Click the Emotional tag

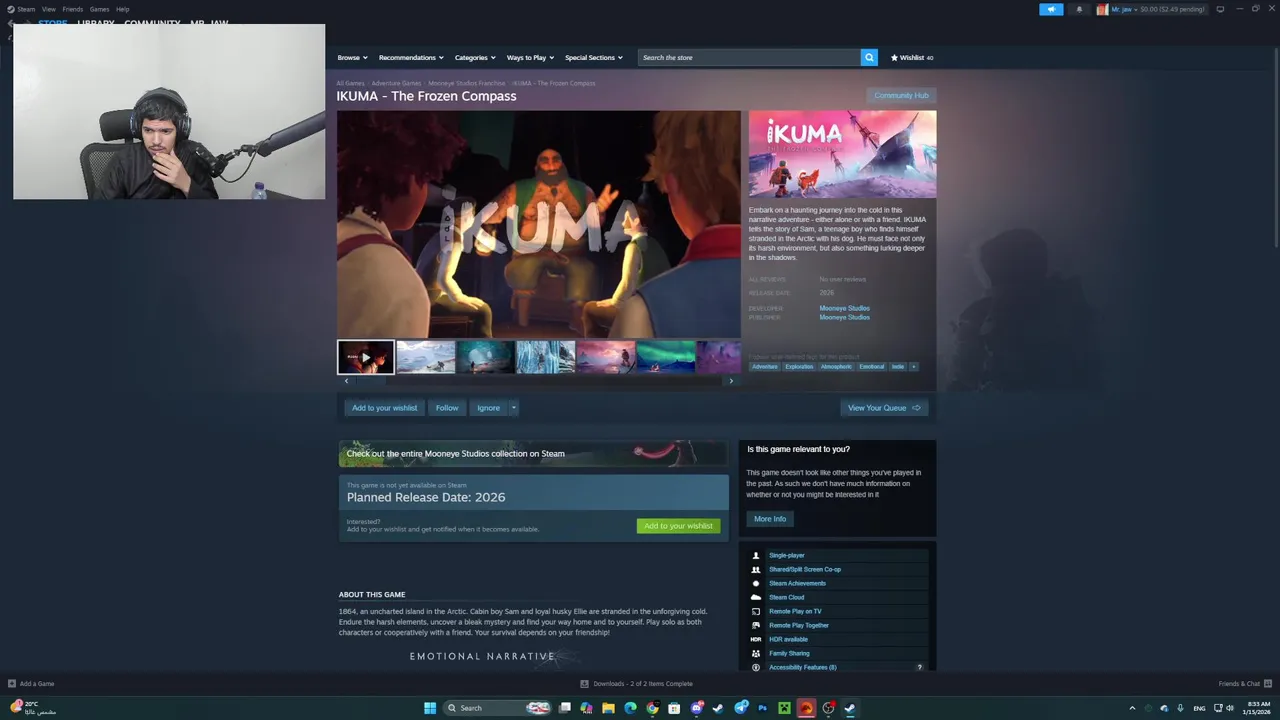(872, 367)
